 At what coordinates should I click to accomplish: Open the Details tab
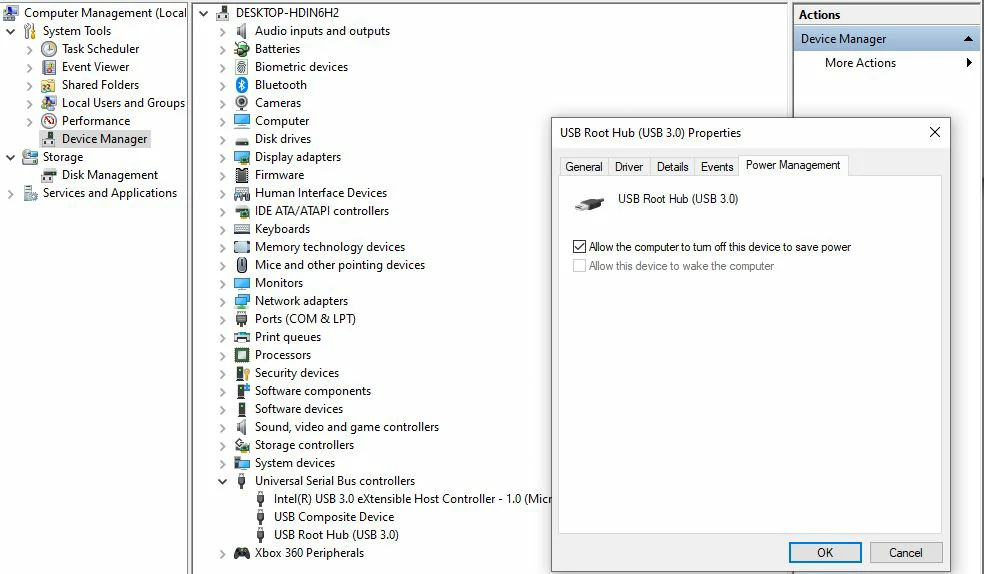point(672,166)
